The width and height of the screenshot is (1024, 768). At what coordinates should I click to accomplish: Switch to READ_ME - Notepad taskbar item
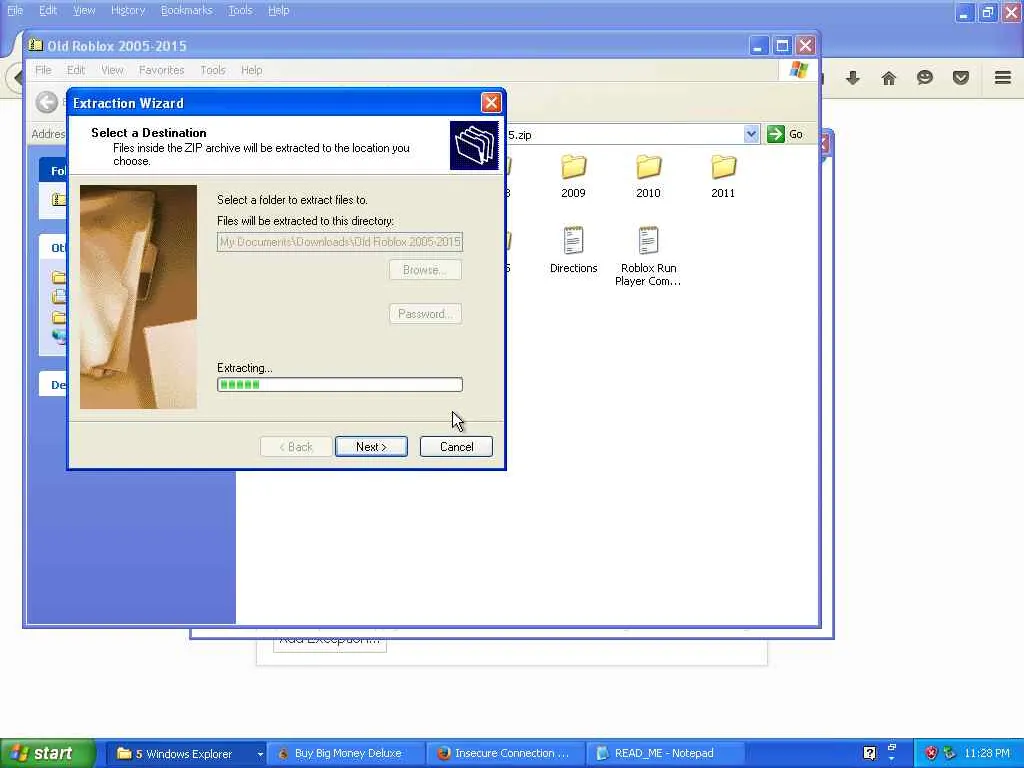(x=665, y=754)
